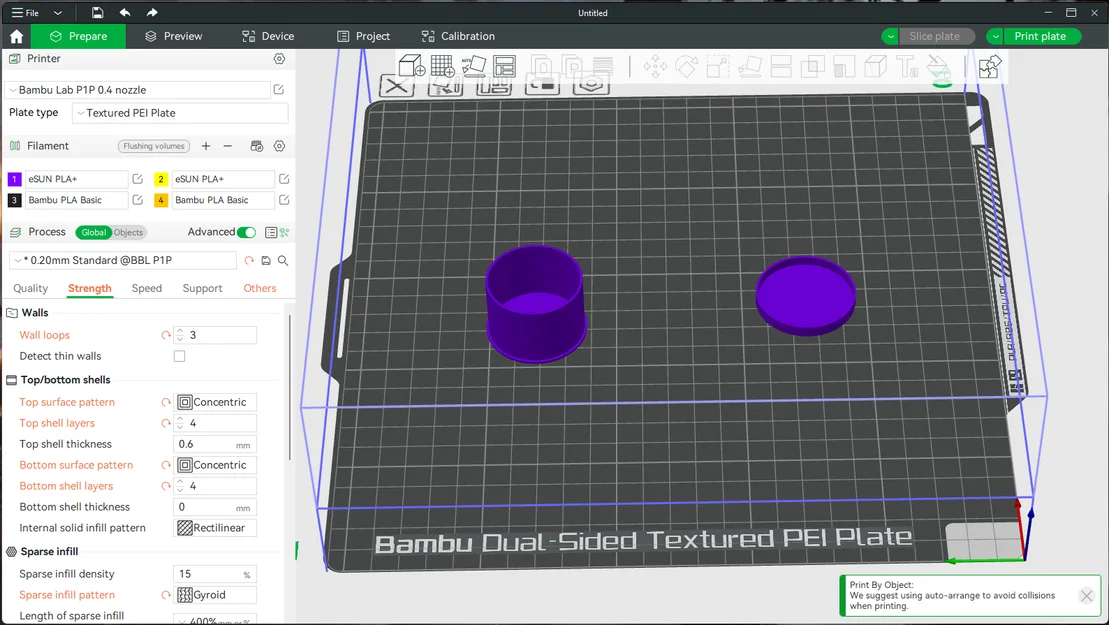Select the Text shape tool icon
This screenshot has width=1109, height=625.
(907, 67)
